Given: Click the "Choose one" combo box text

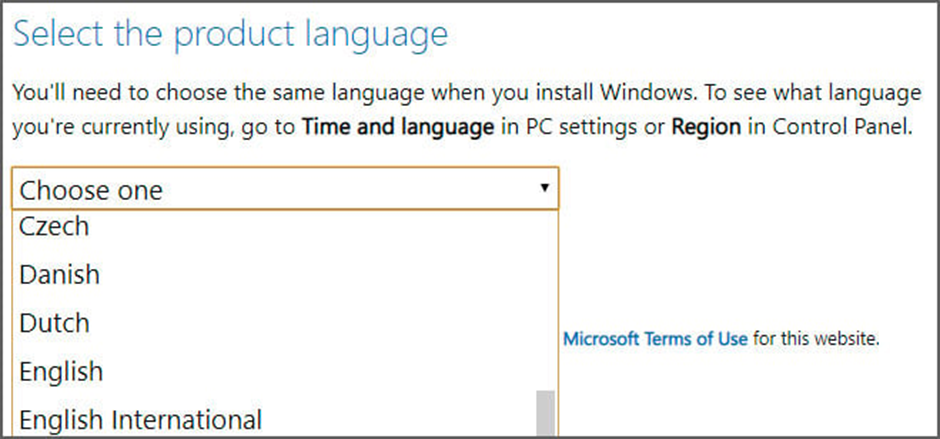Looking at the screenshot, I should pos(91,189).
